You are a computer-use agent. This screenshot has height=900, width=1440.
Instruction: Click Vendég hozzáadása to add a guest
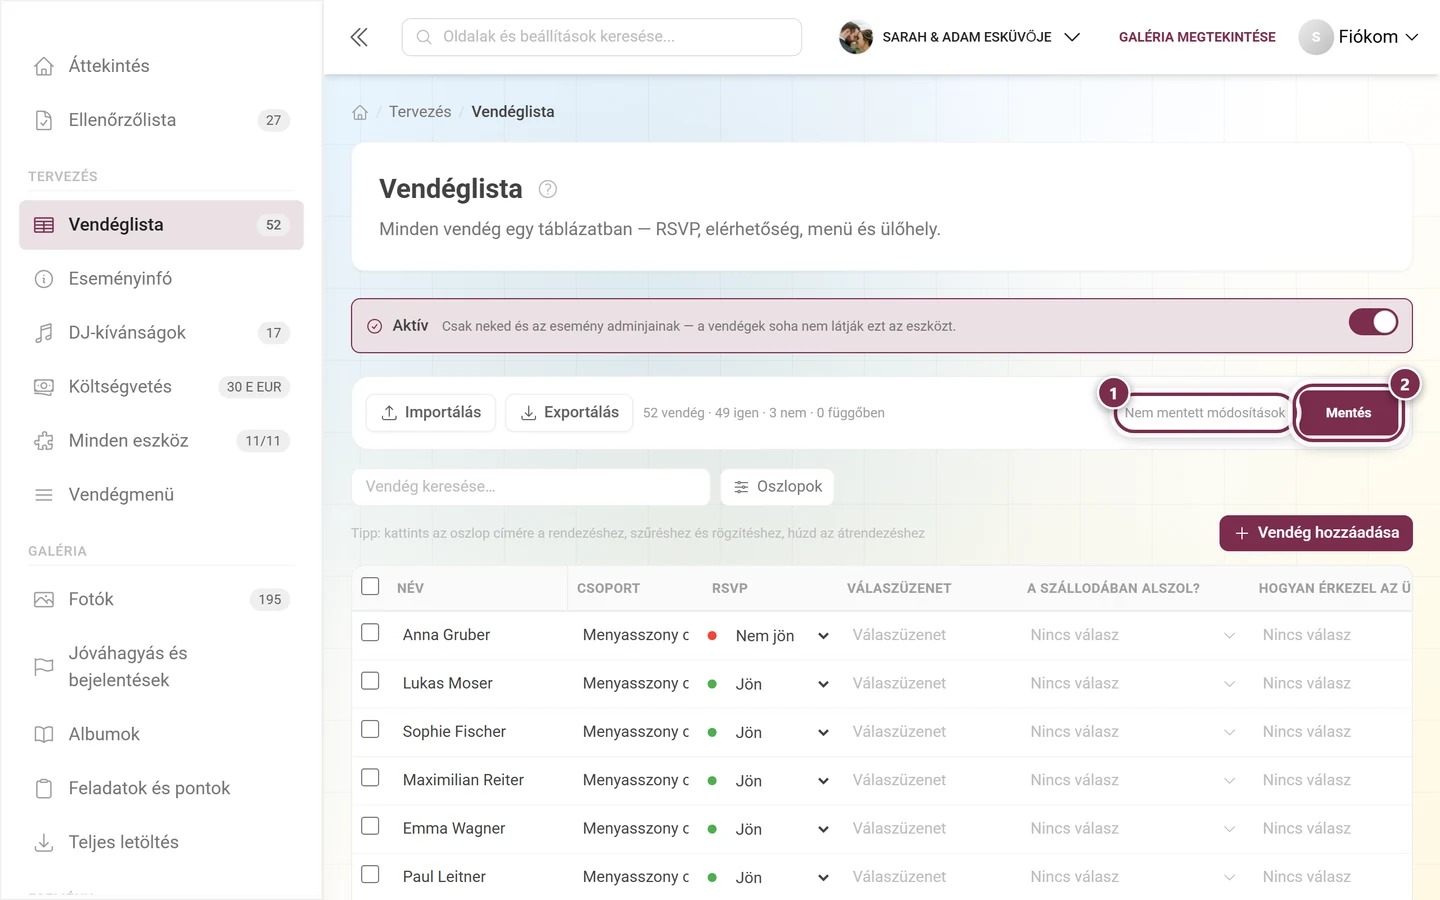(x=1316, y=533)
